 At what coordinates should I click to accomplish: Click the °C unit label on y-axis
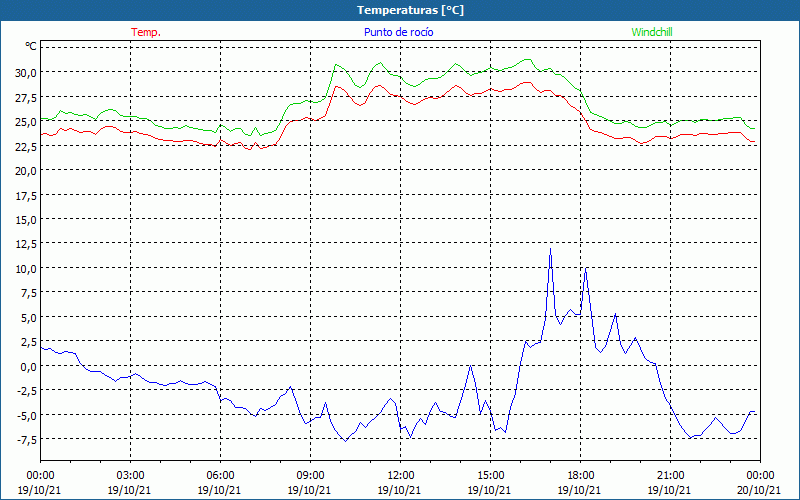(x=31, y=46)
